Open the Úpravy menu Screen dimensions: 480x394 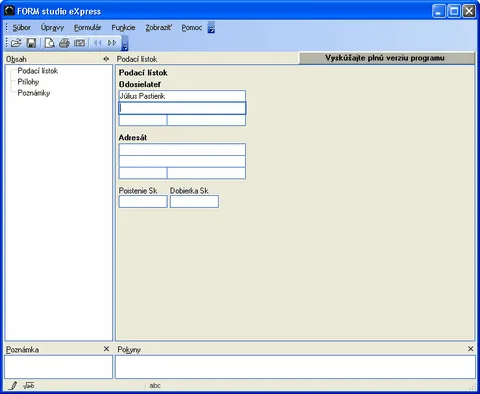pyautogui.click(x=52, y=28)
